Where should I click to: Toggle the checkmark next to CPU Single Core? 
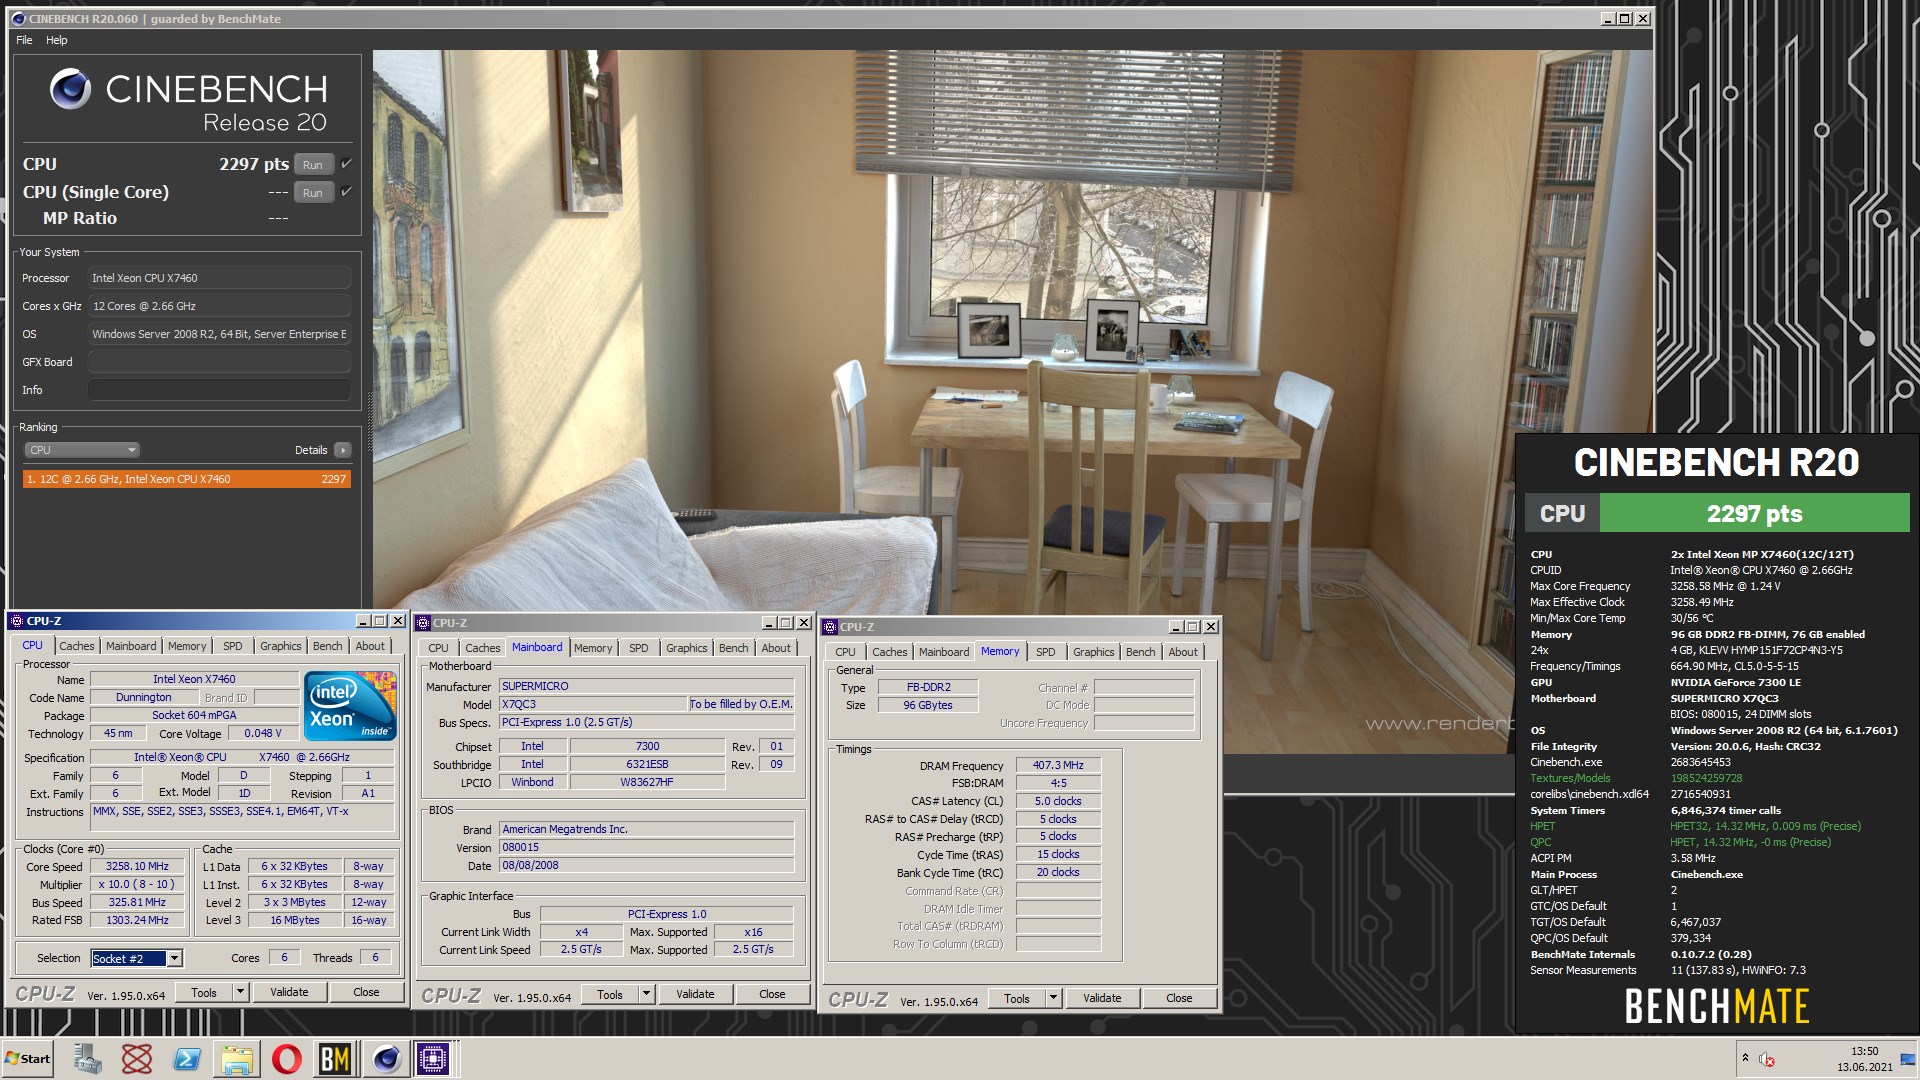tap(346, 192)
